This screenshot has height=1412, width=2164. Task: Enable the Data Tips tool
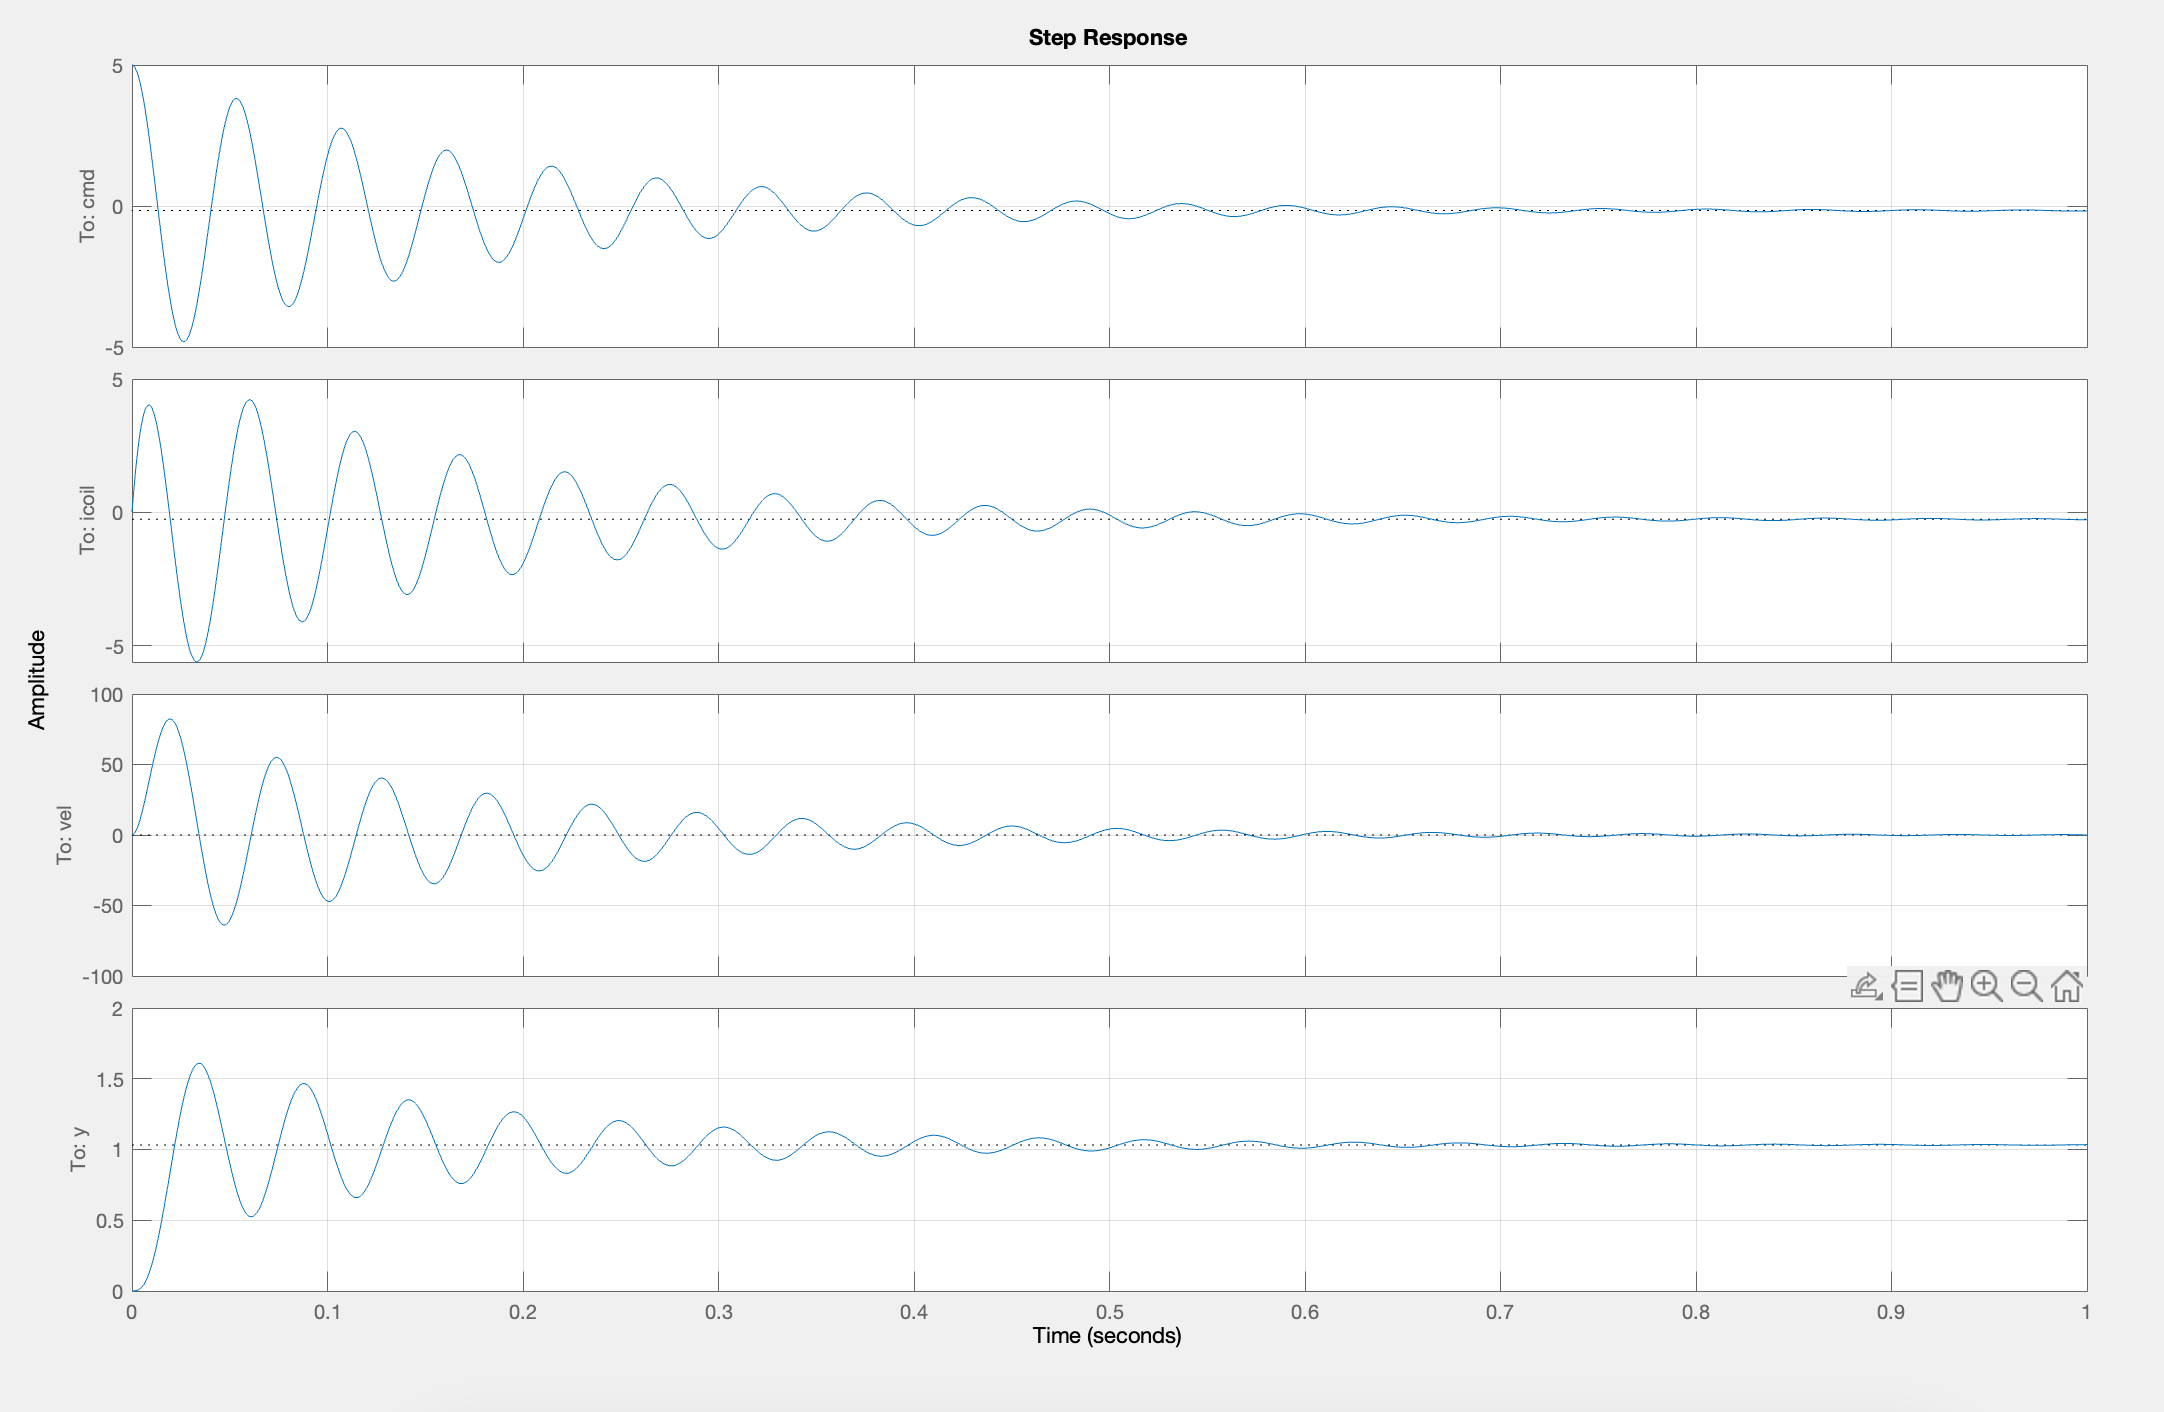tap(1907, 987)
